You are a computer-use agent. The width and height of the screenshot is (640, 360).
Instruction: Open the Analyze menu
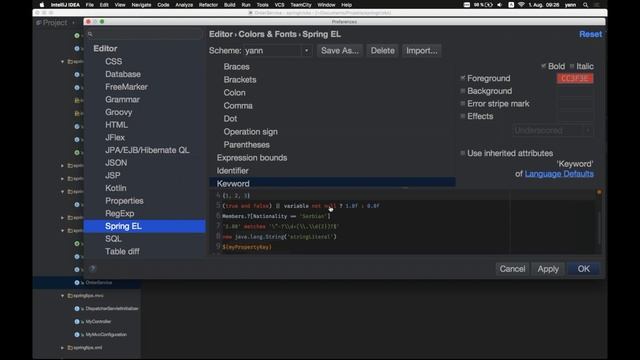click(x=184, y=5)
